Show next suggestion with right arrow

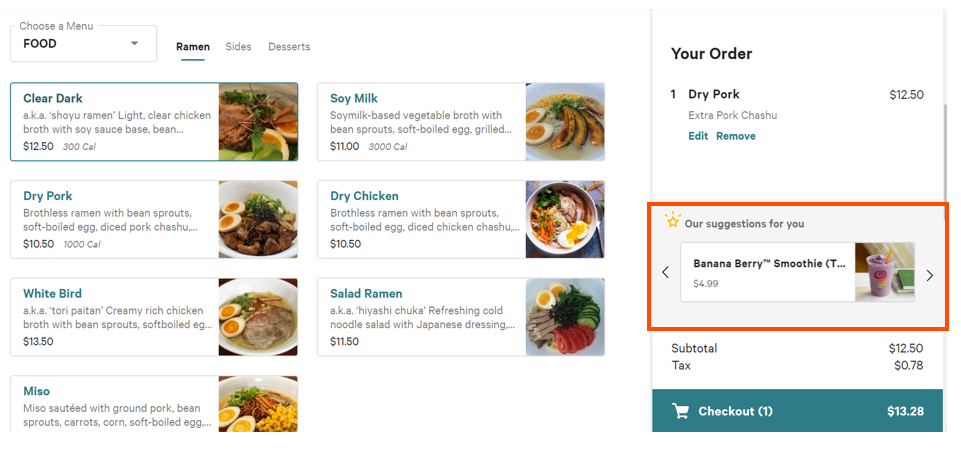[x=929, y=275]
